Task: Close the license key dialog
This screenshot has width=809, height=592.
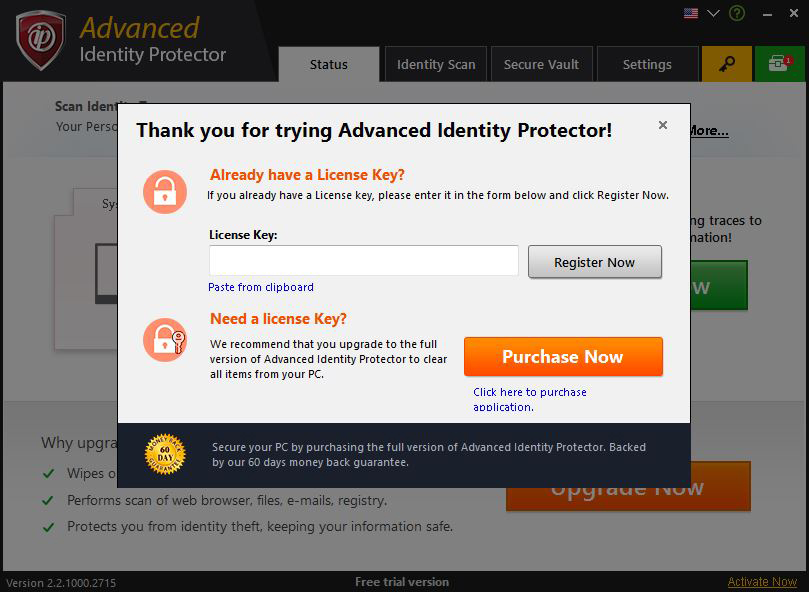Action: coord(662,125)
